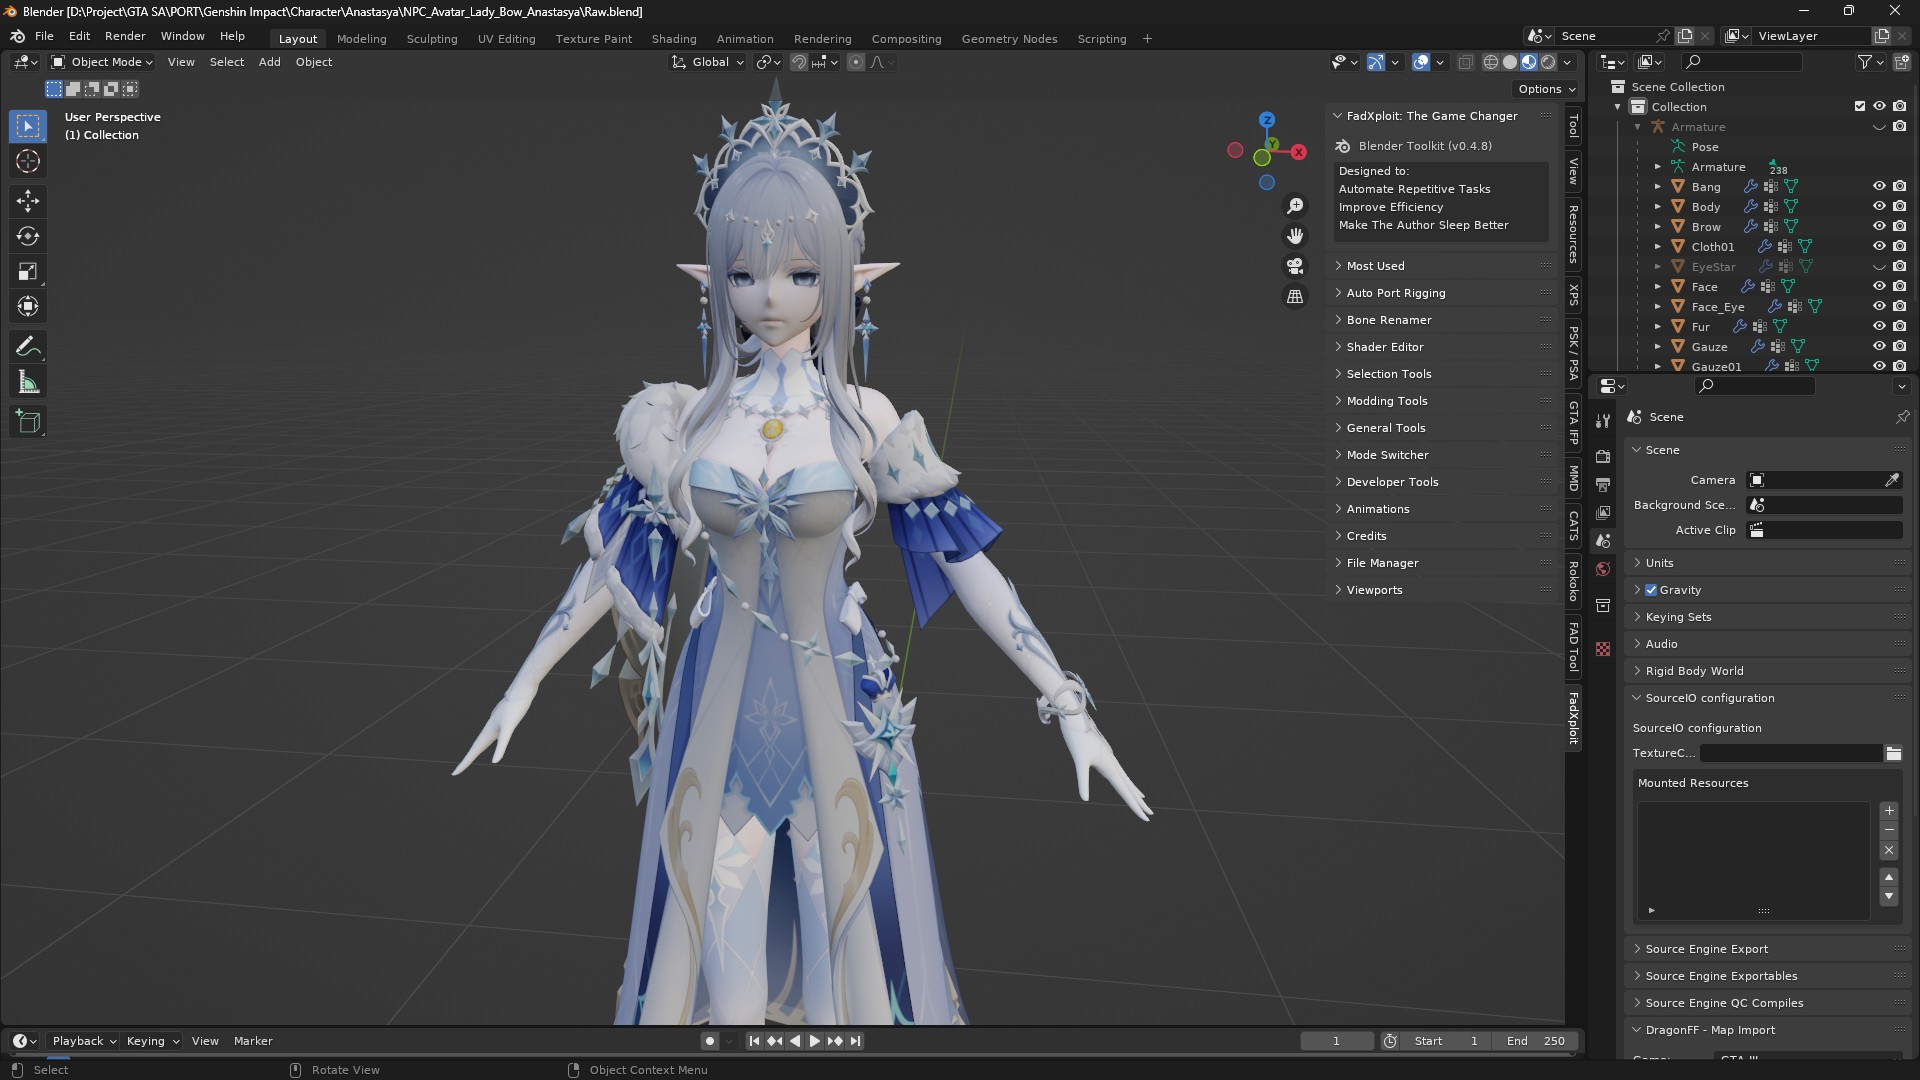Hide the Bang object in viewport

coord(1879,187)
